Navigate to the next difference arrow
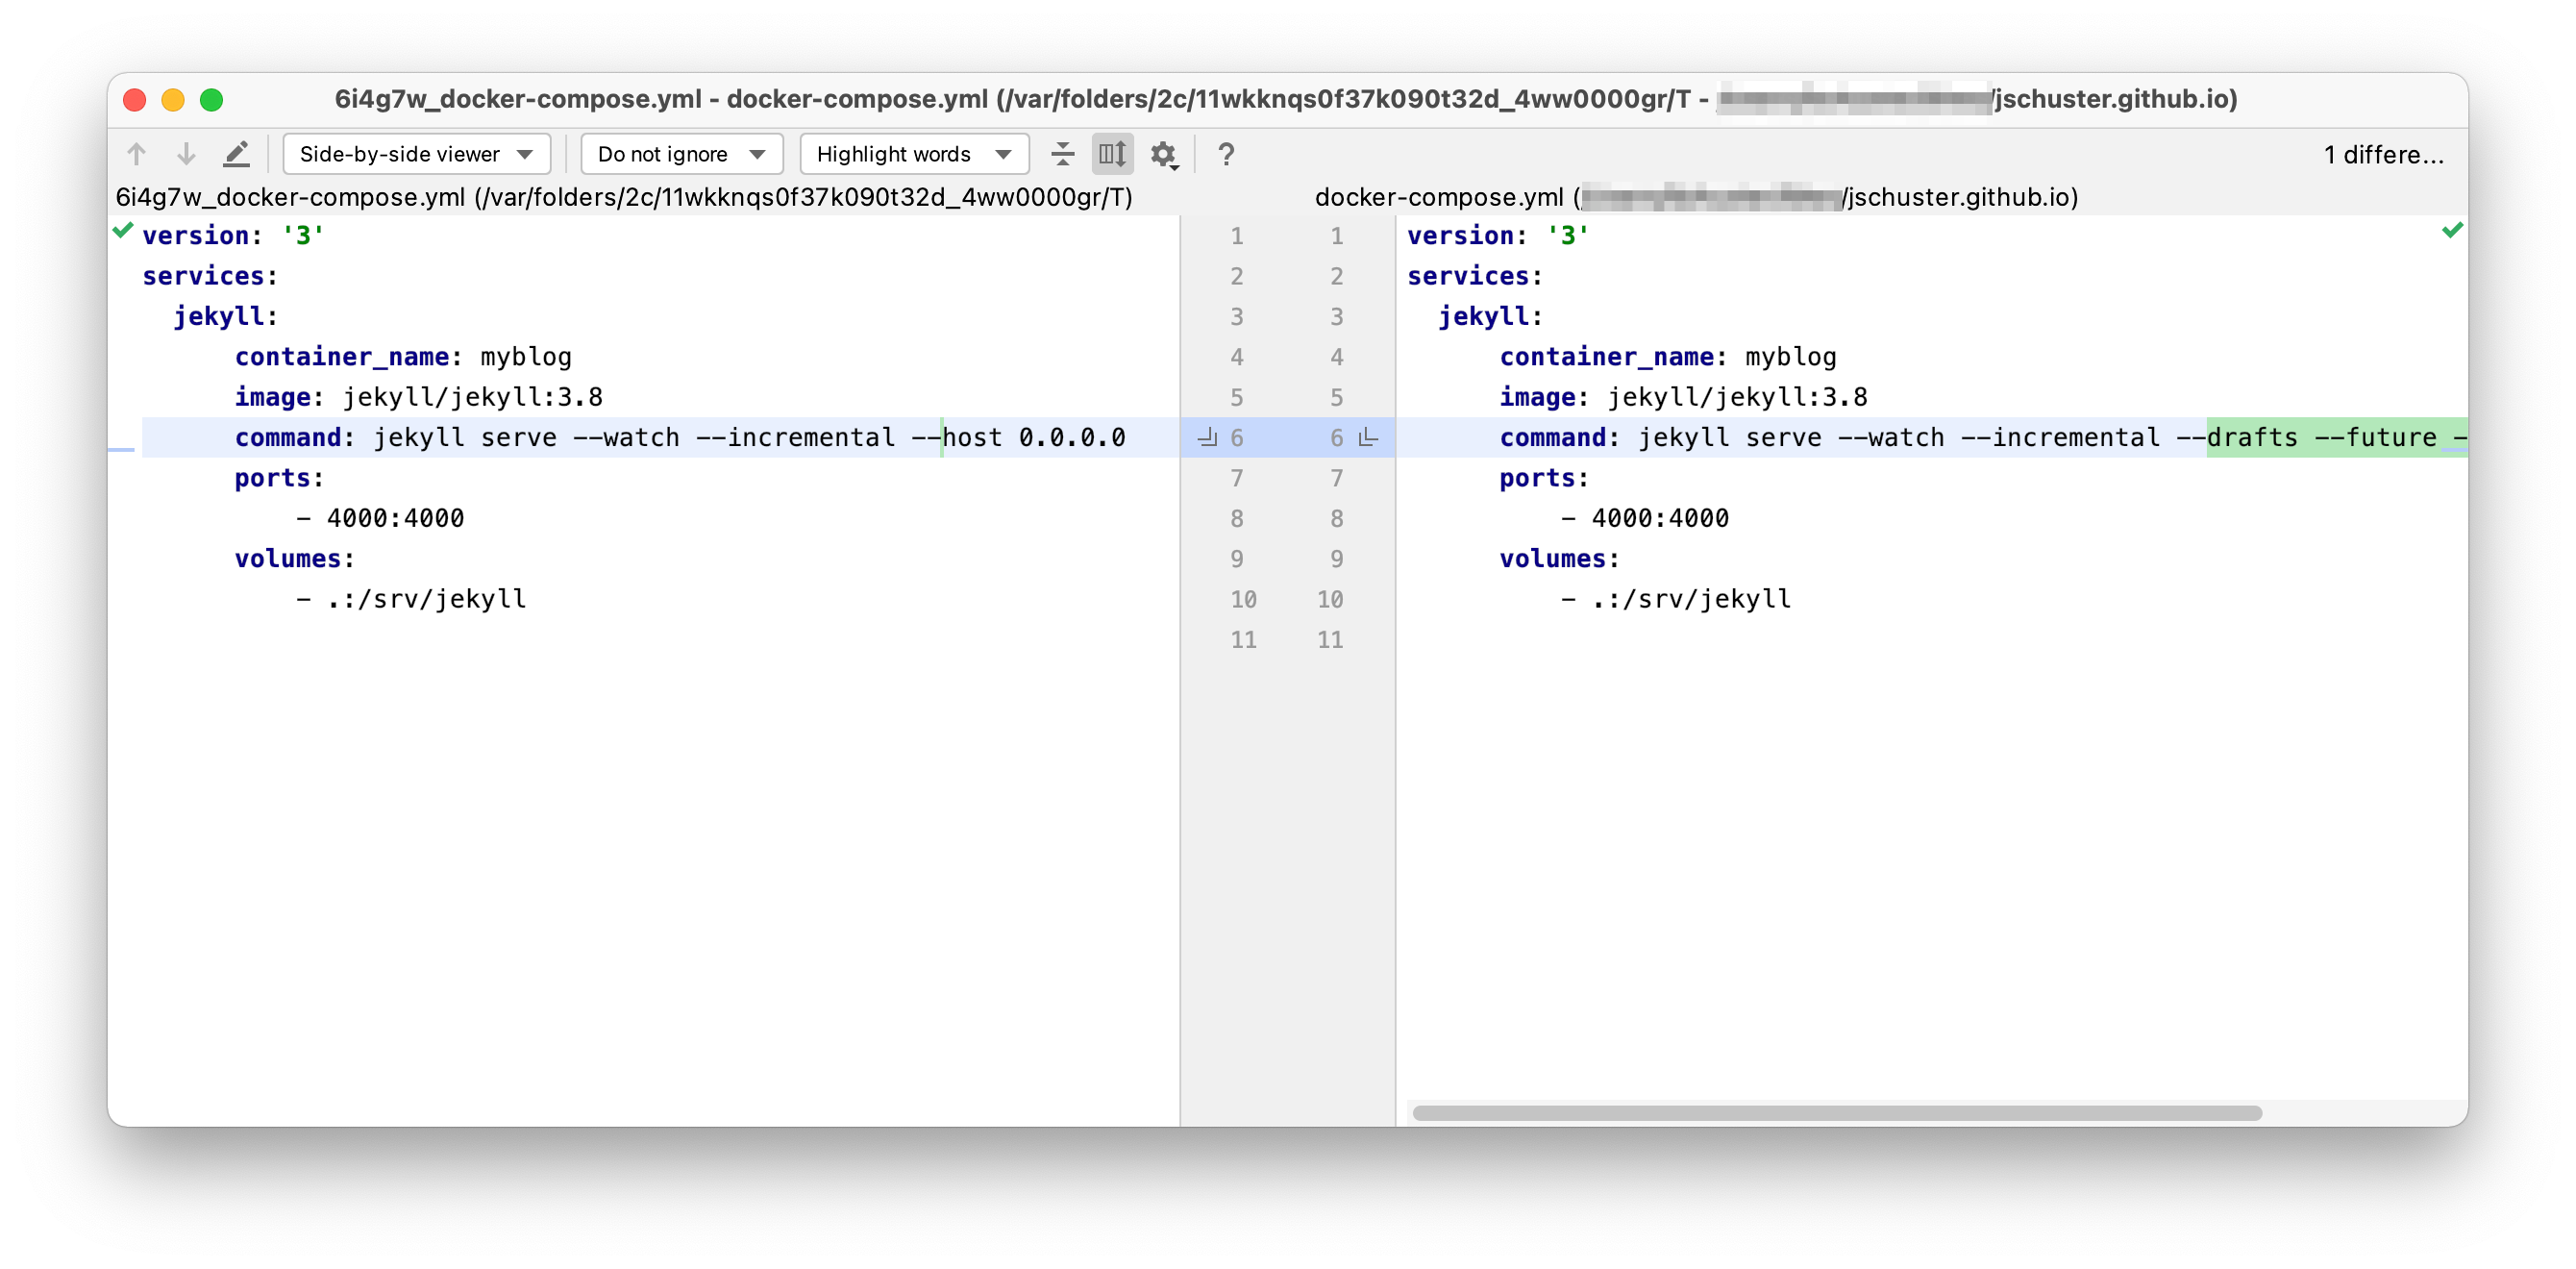The image size is (2576, 1269). click(185, 153)
